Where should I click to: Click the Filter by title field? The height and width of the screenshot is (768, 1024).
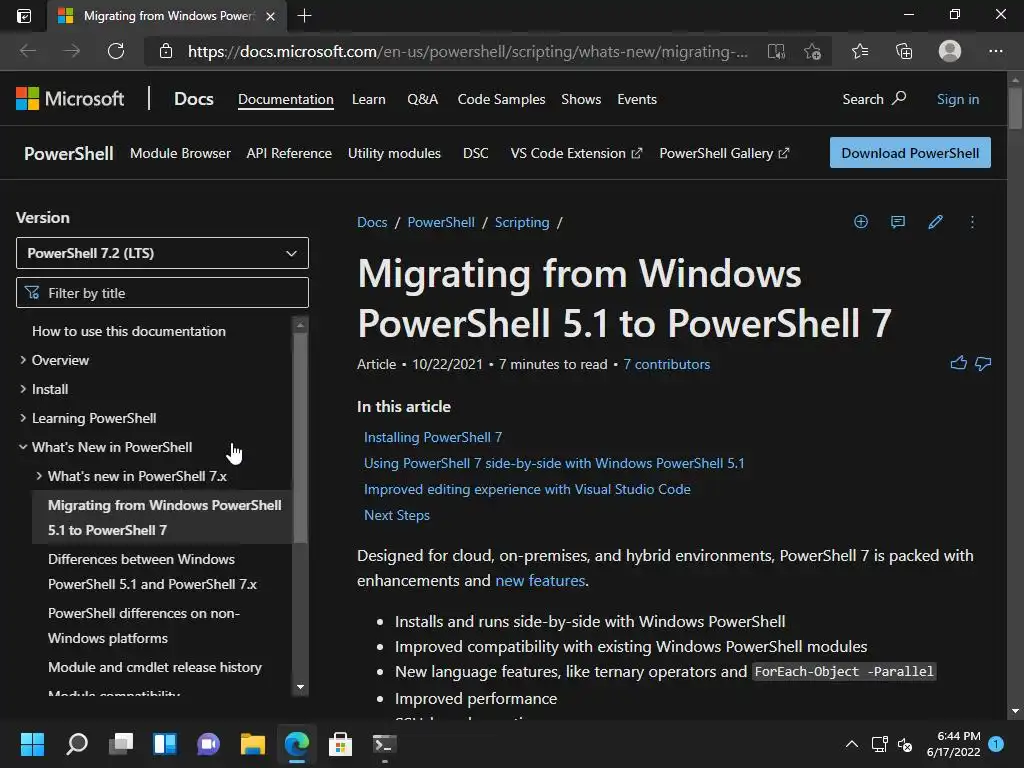162,293
